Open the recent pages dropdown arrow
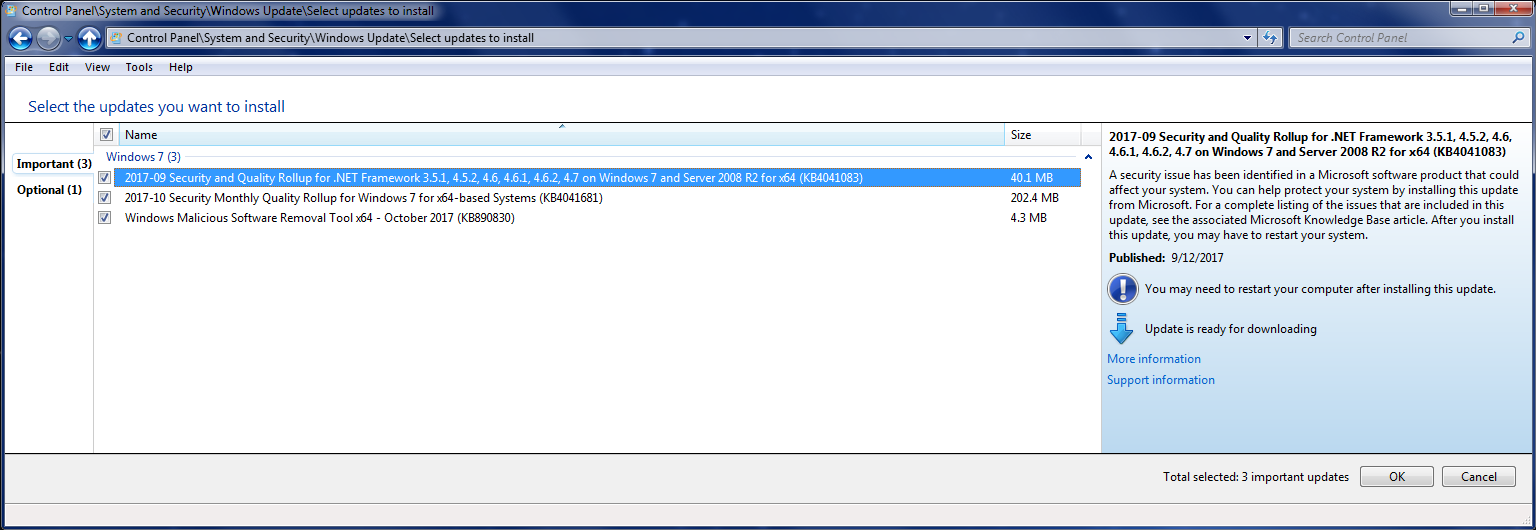Viewport: 1536px width, 530px height. pos(68,38)
